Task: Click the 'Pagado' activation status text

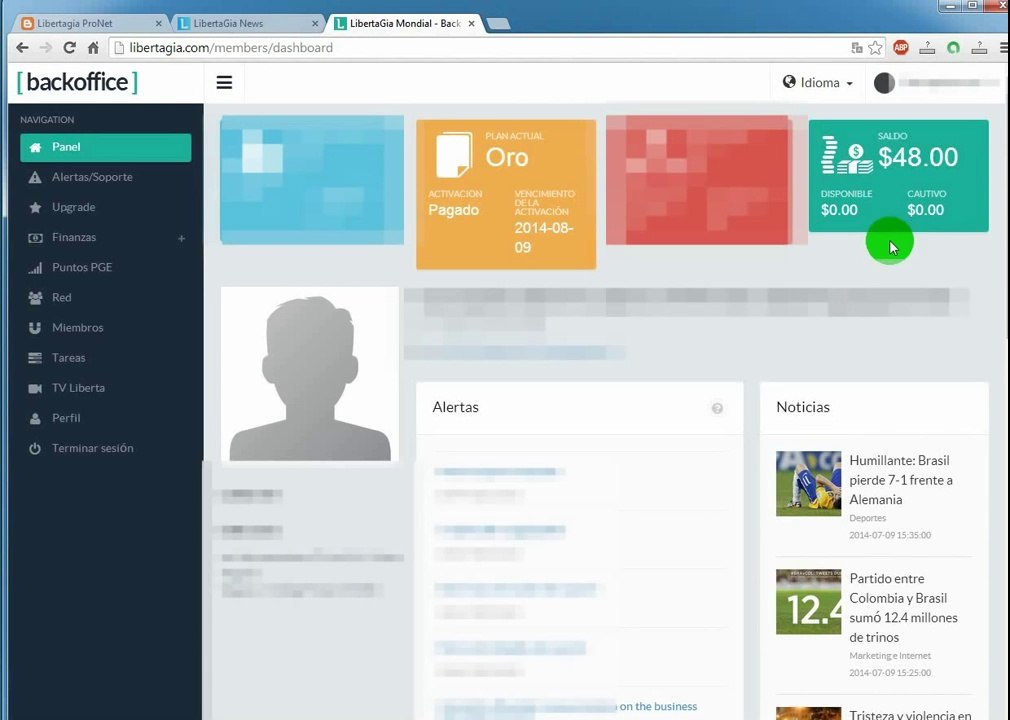Action: (453, 210)
